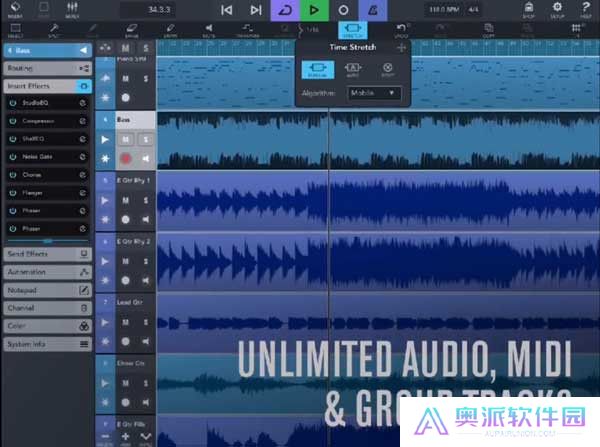Collapse the Bass inspector header
The image size is (600, 447).
click(x=48, y=50)
